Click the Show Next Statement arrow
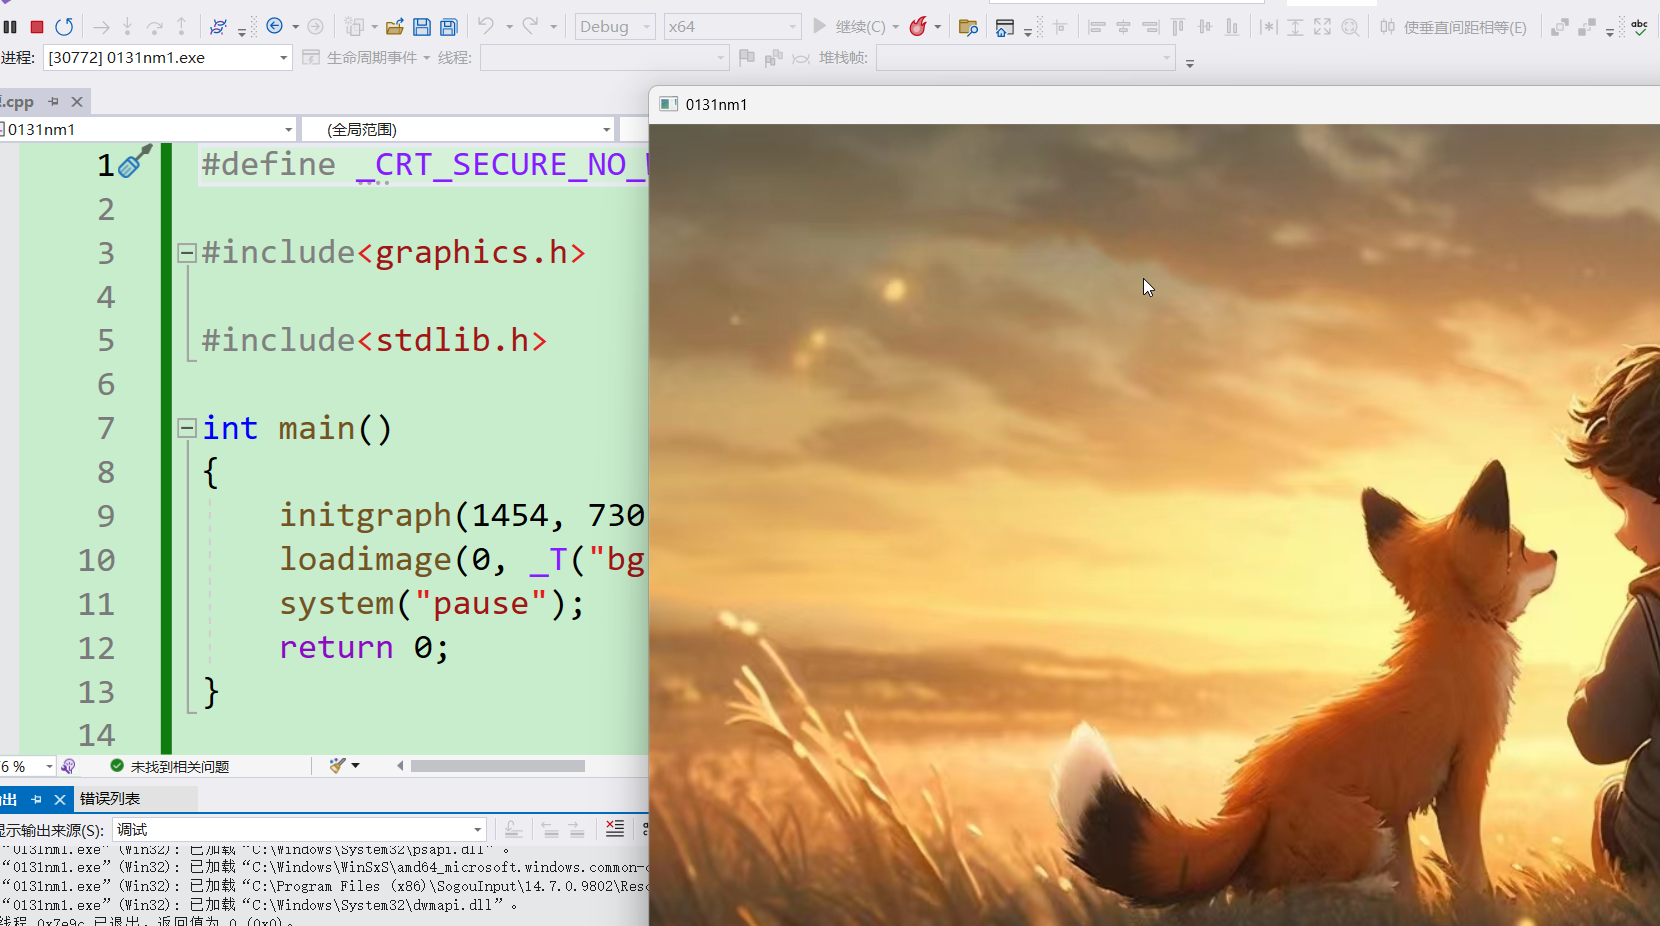 [x=101, y=27]
